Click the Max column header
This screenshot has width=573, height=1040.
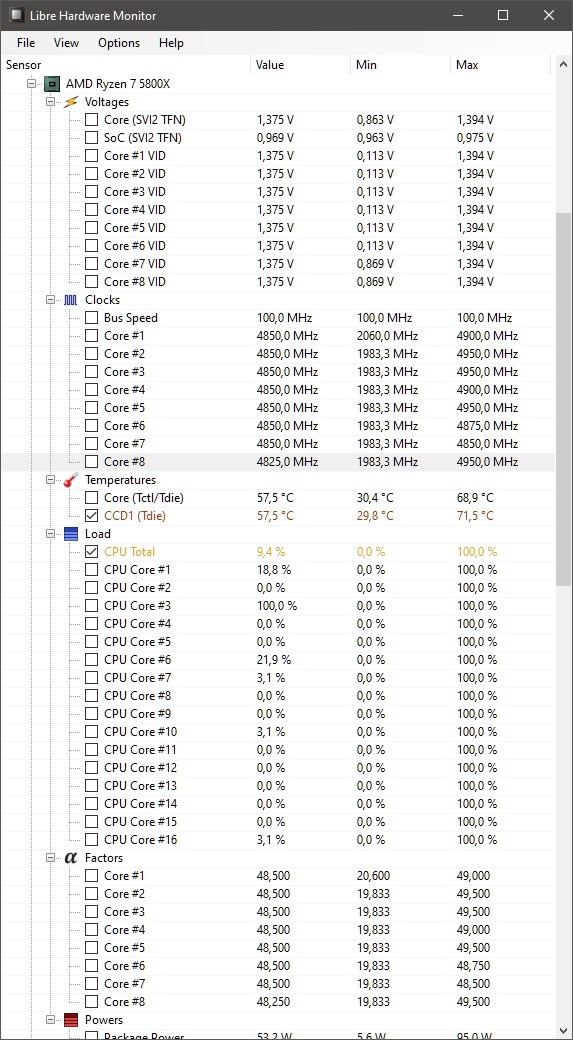pyautogui.click(x=501, y=65)
